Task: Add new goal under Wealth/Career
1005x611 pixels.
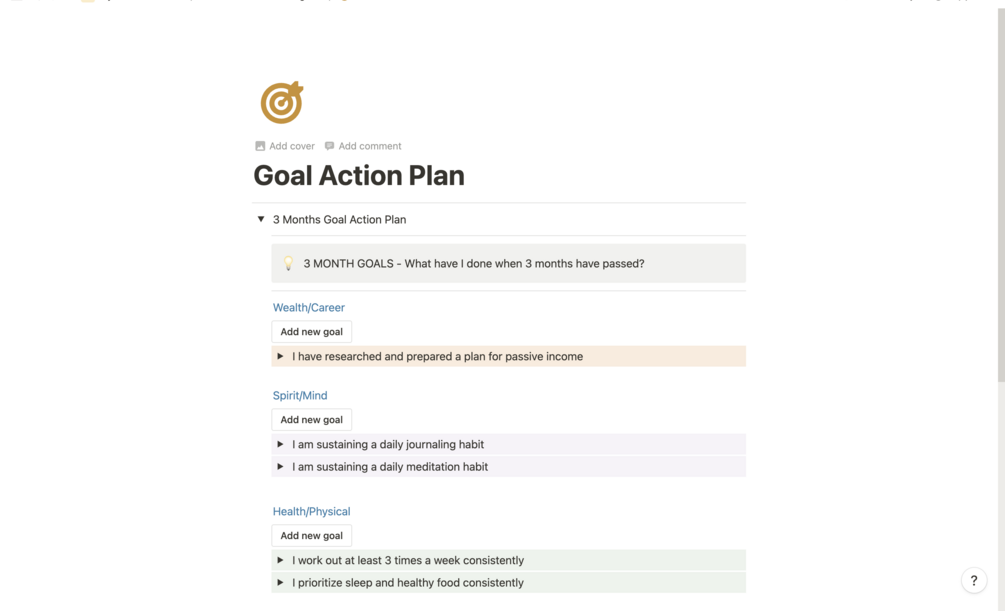Action: (x=311, y=332)
